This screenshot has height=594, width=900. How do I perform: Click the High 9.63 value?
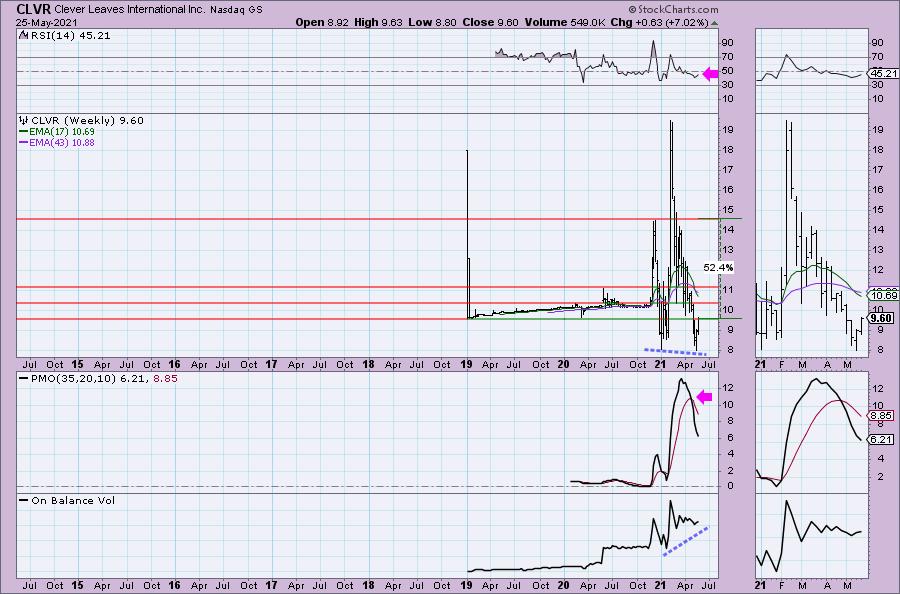tap(377, 22)
